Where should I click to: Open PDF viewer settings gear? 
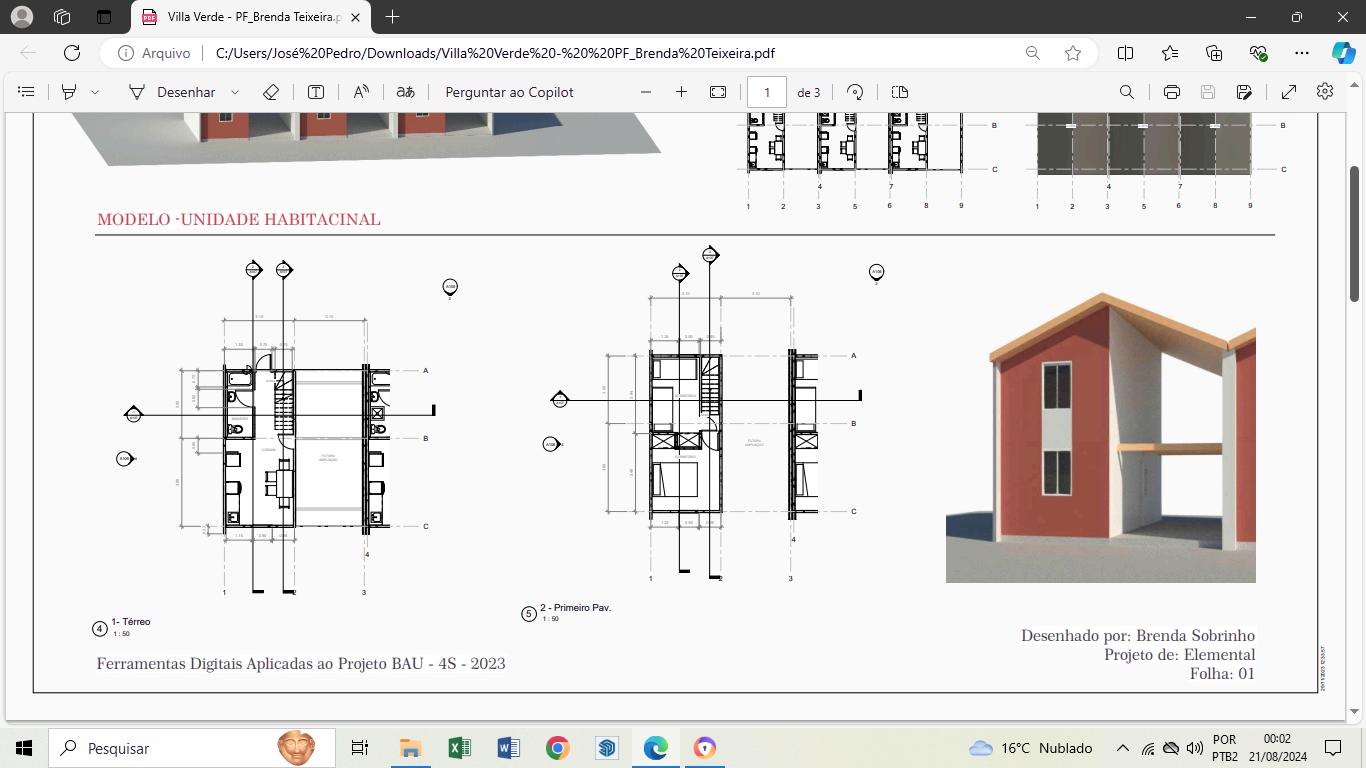1325,91
